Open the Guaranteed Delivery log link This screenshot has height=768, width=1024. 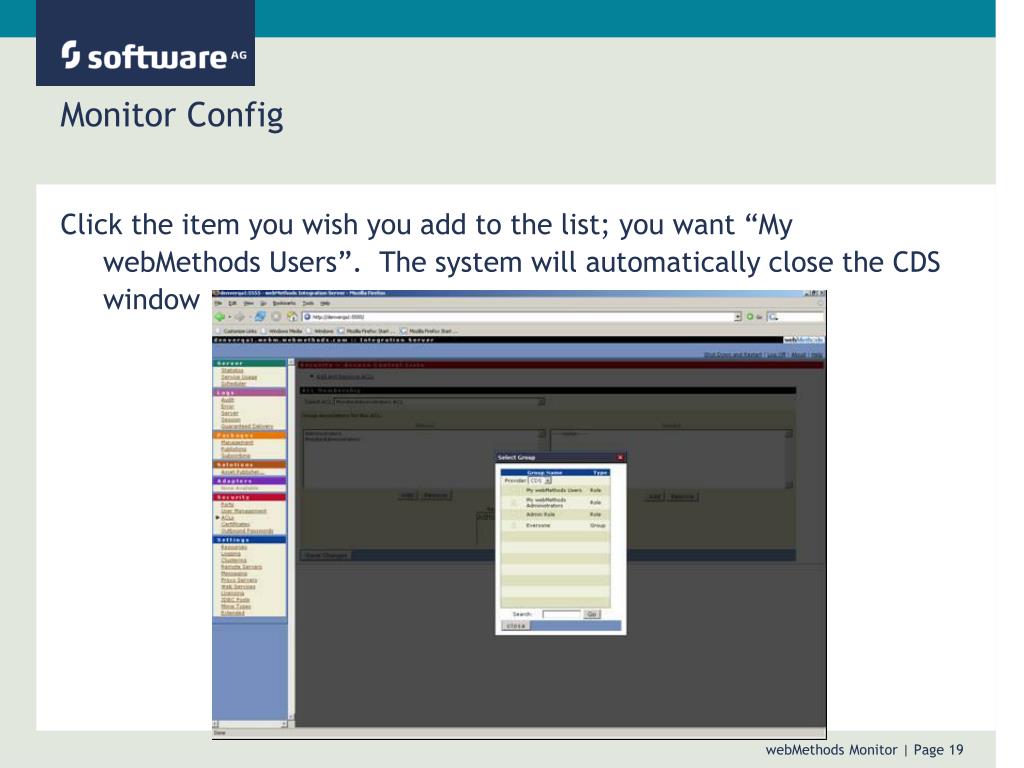point(247,426)
